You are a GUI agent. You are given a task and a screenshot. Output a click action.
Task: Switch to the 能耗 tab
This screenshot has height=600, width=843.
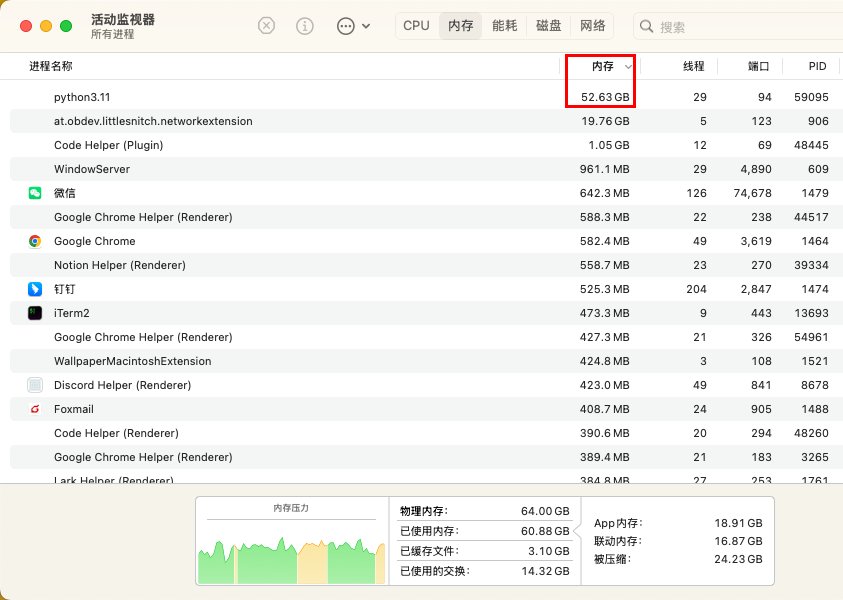click(504, 26)
